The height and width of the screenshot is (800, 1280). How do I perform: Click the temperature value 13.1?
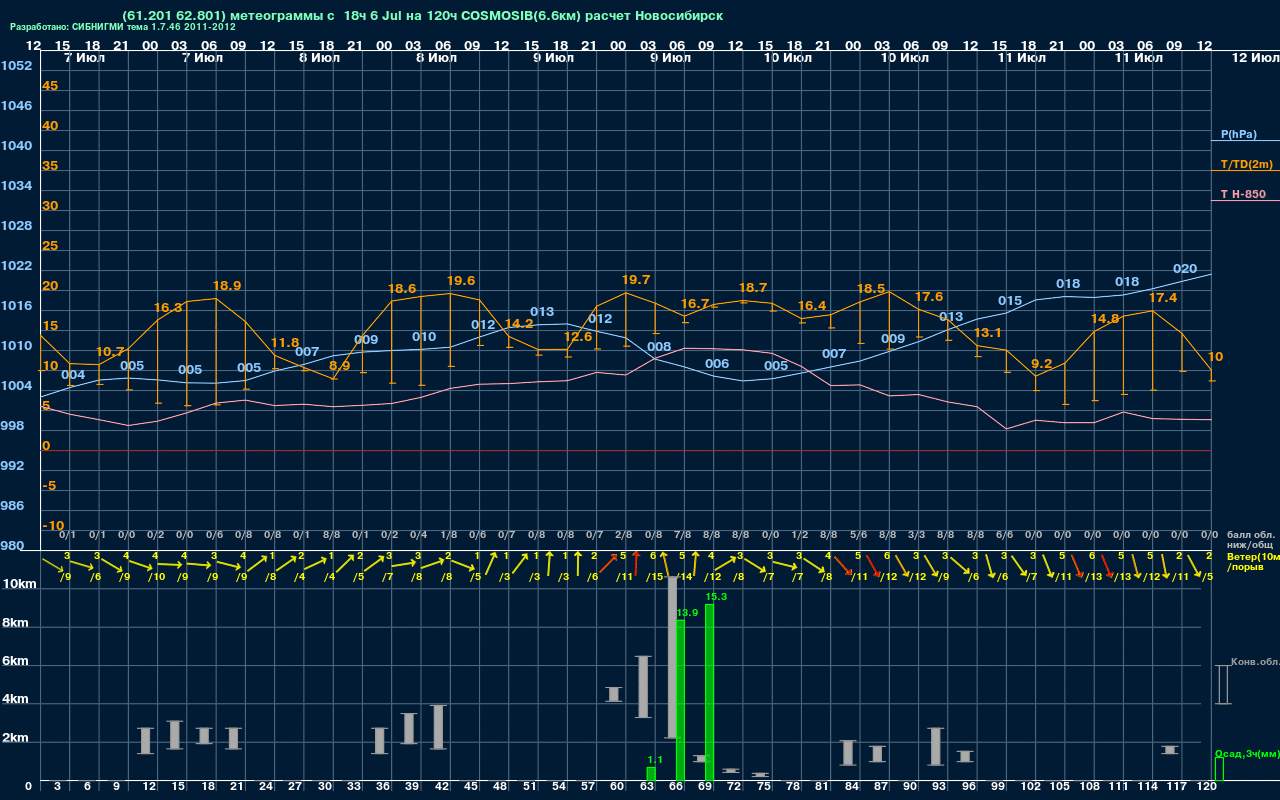pos(988,333)
